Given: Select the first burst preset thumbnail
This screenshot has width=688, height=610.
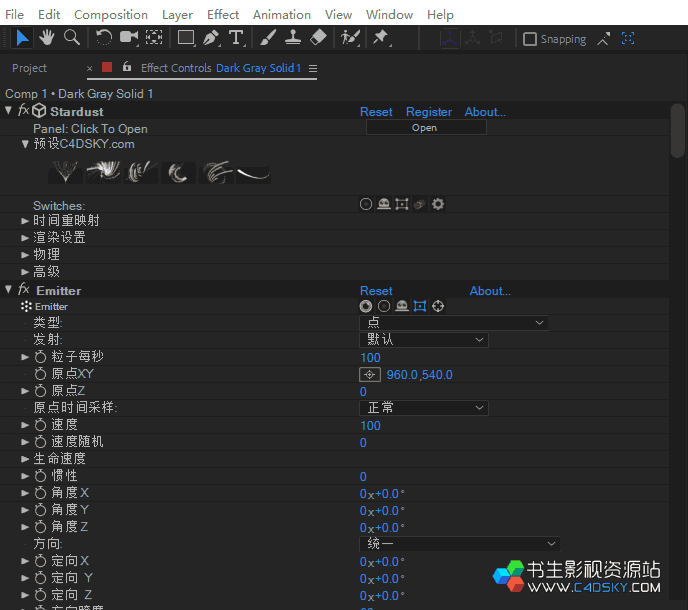Looking at the screenshot, I should (x=65, y=172).
